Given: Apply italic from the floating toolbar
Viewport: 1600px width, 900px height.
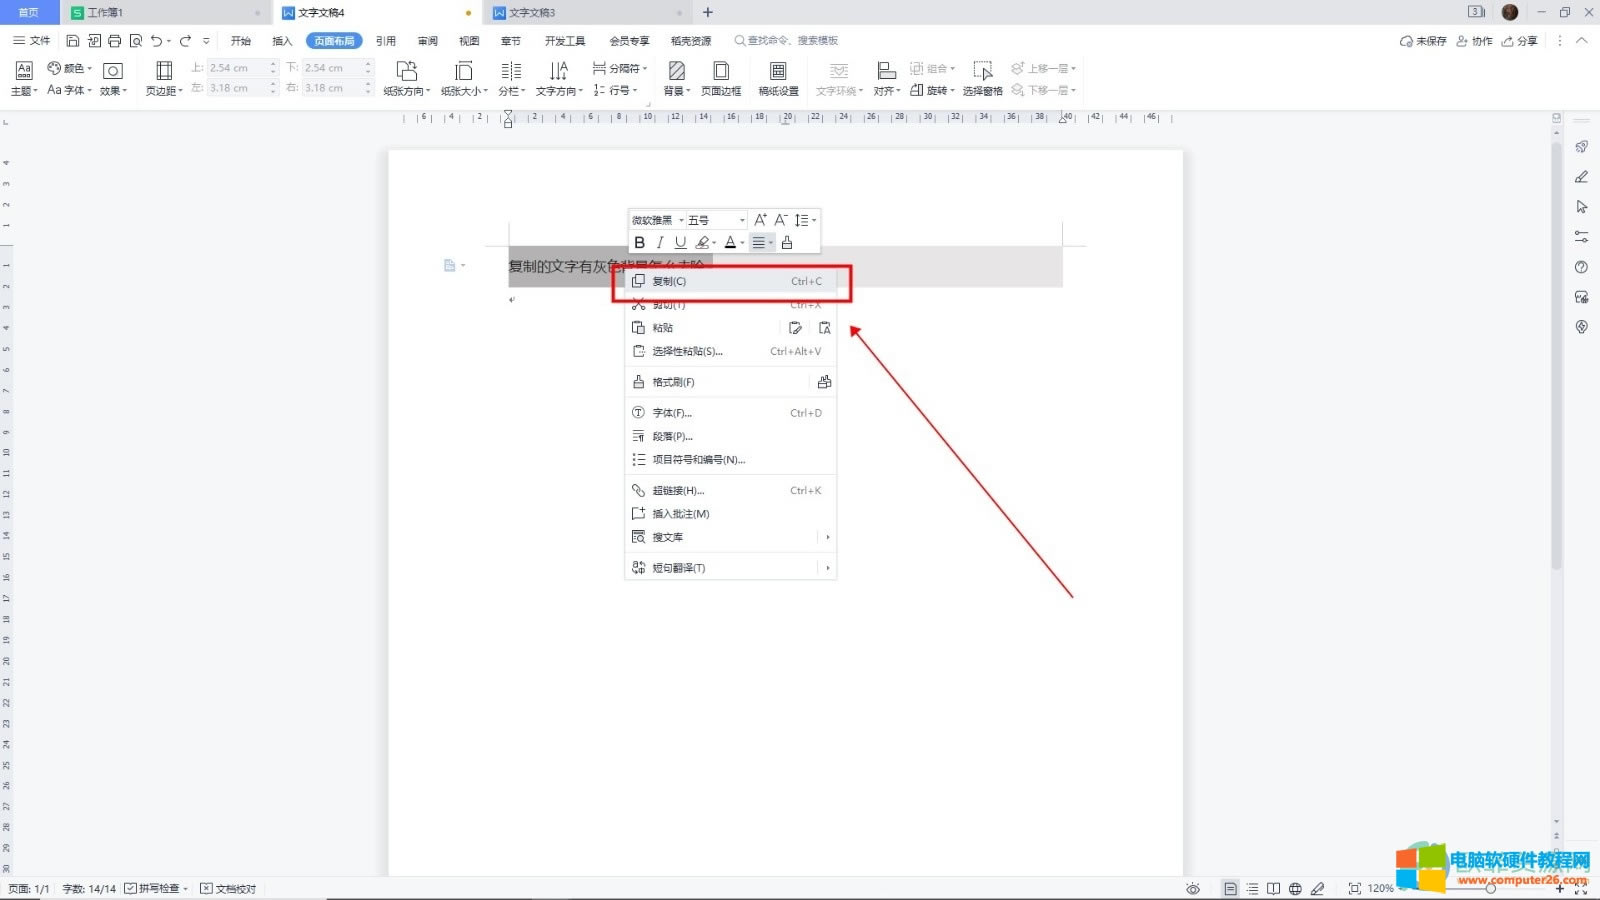Looking at the screenshot, I should point(660,243).
